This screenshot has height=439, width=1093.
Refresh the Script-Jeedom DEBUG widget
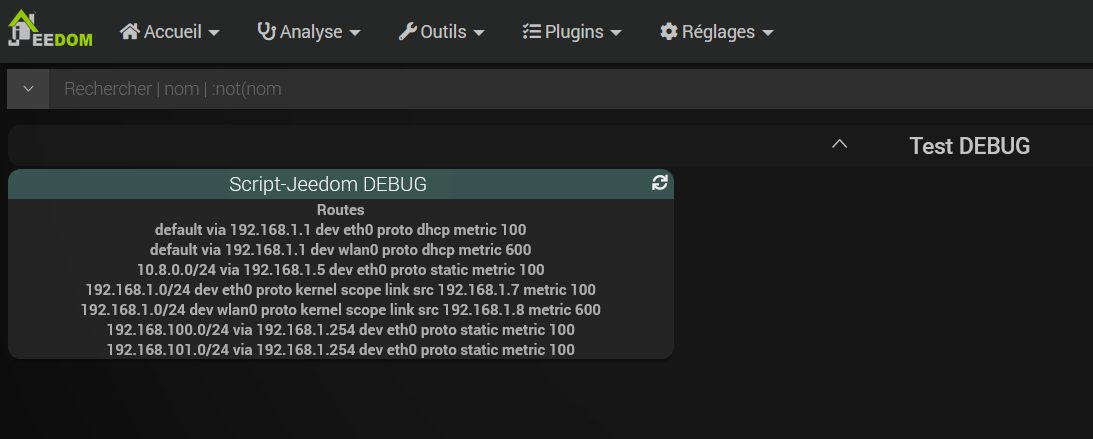659,183
